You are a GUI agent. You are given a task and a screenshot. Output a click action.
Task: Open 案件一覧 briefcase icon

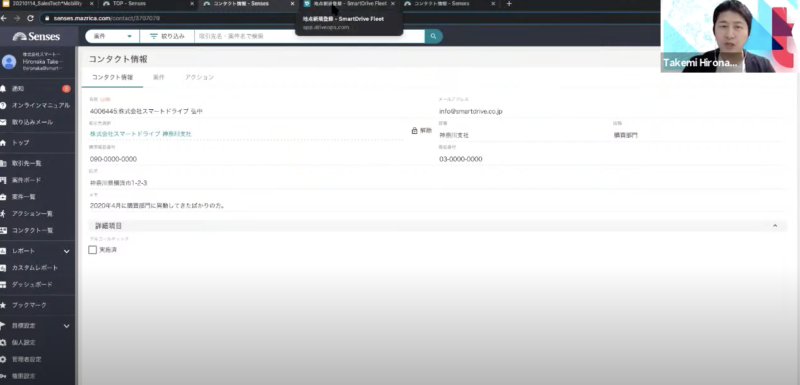3,197
